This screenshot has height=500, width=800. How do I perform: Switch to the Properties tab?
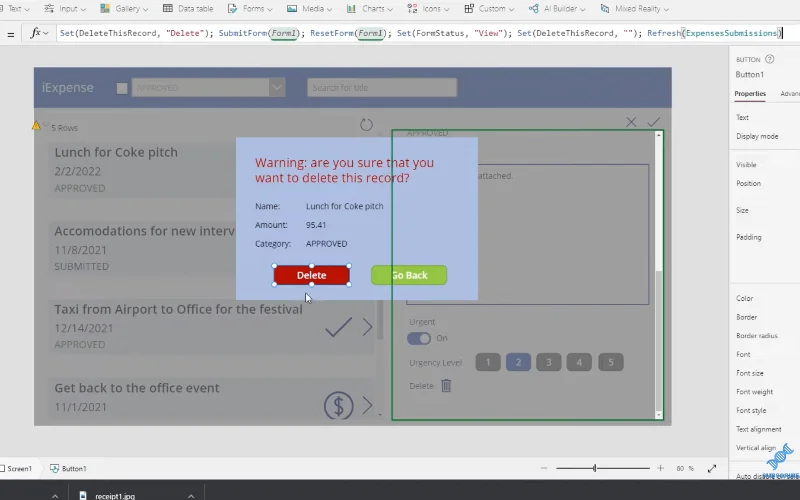[750, 94]
